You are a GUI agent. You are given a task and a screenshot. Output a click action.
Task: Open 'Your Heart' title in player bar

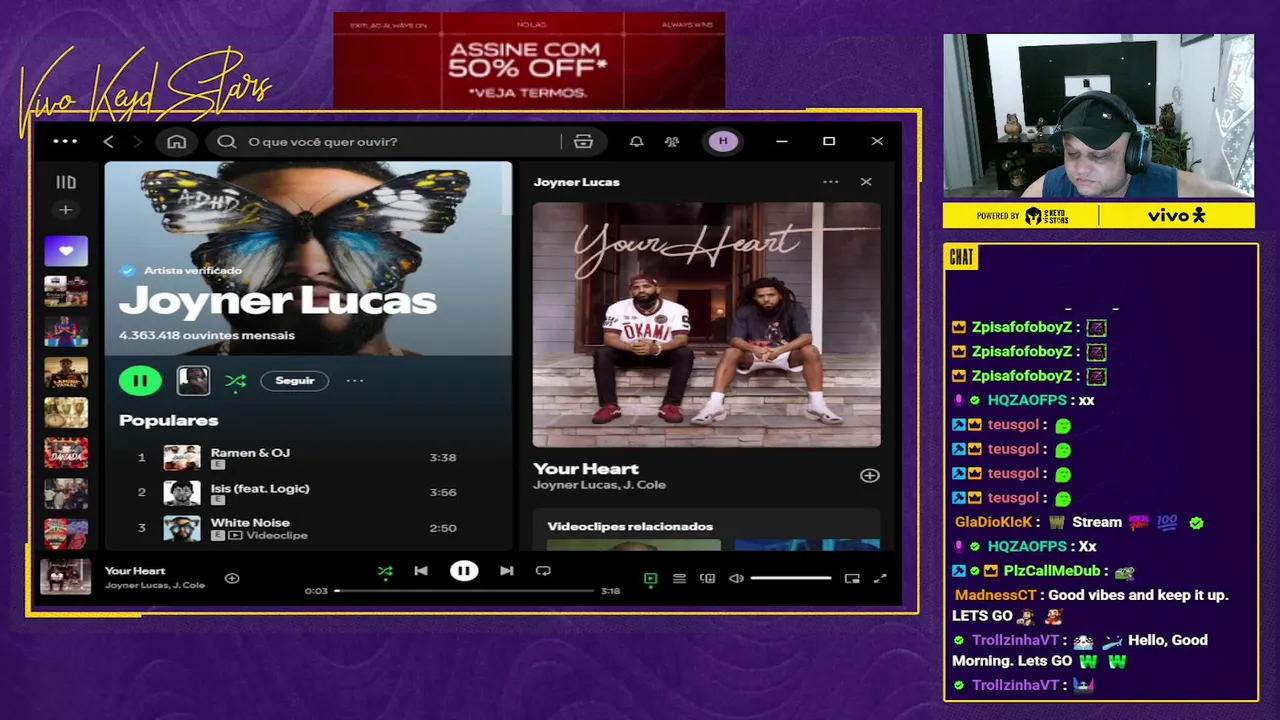[135, 571]
